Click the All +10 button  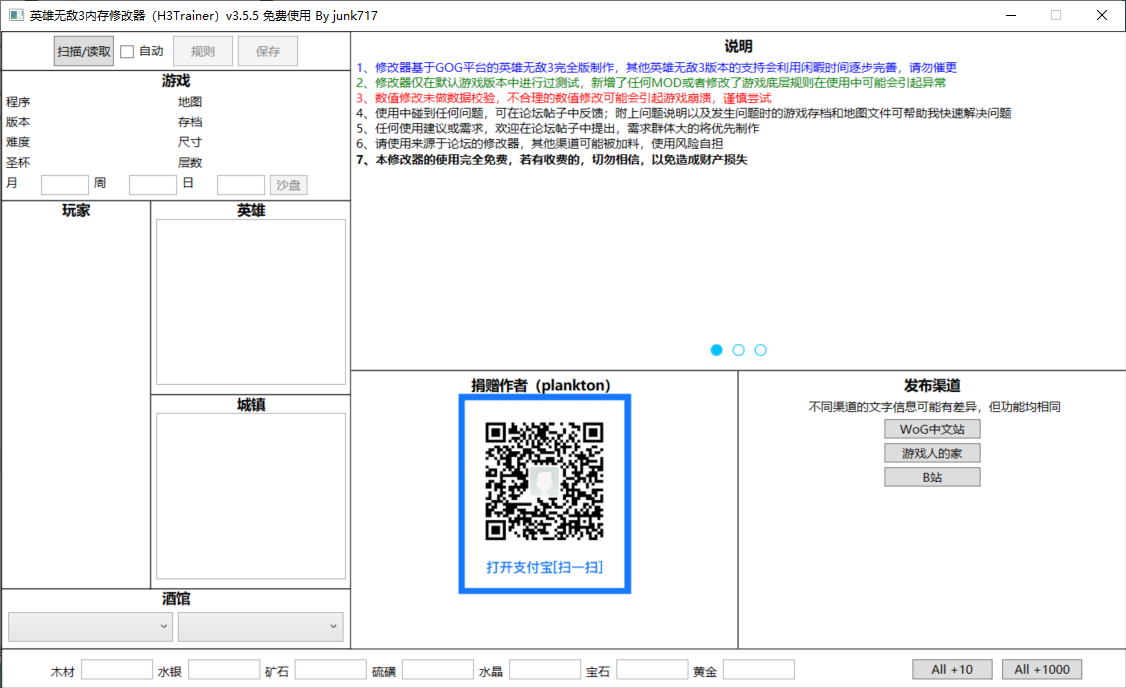pos(952,669)
